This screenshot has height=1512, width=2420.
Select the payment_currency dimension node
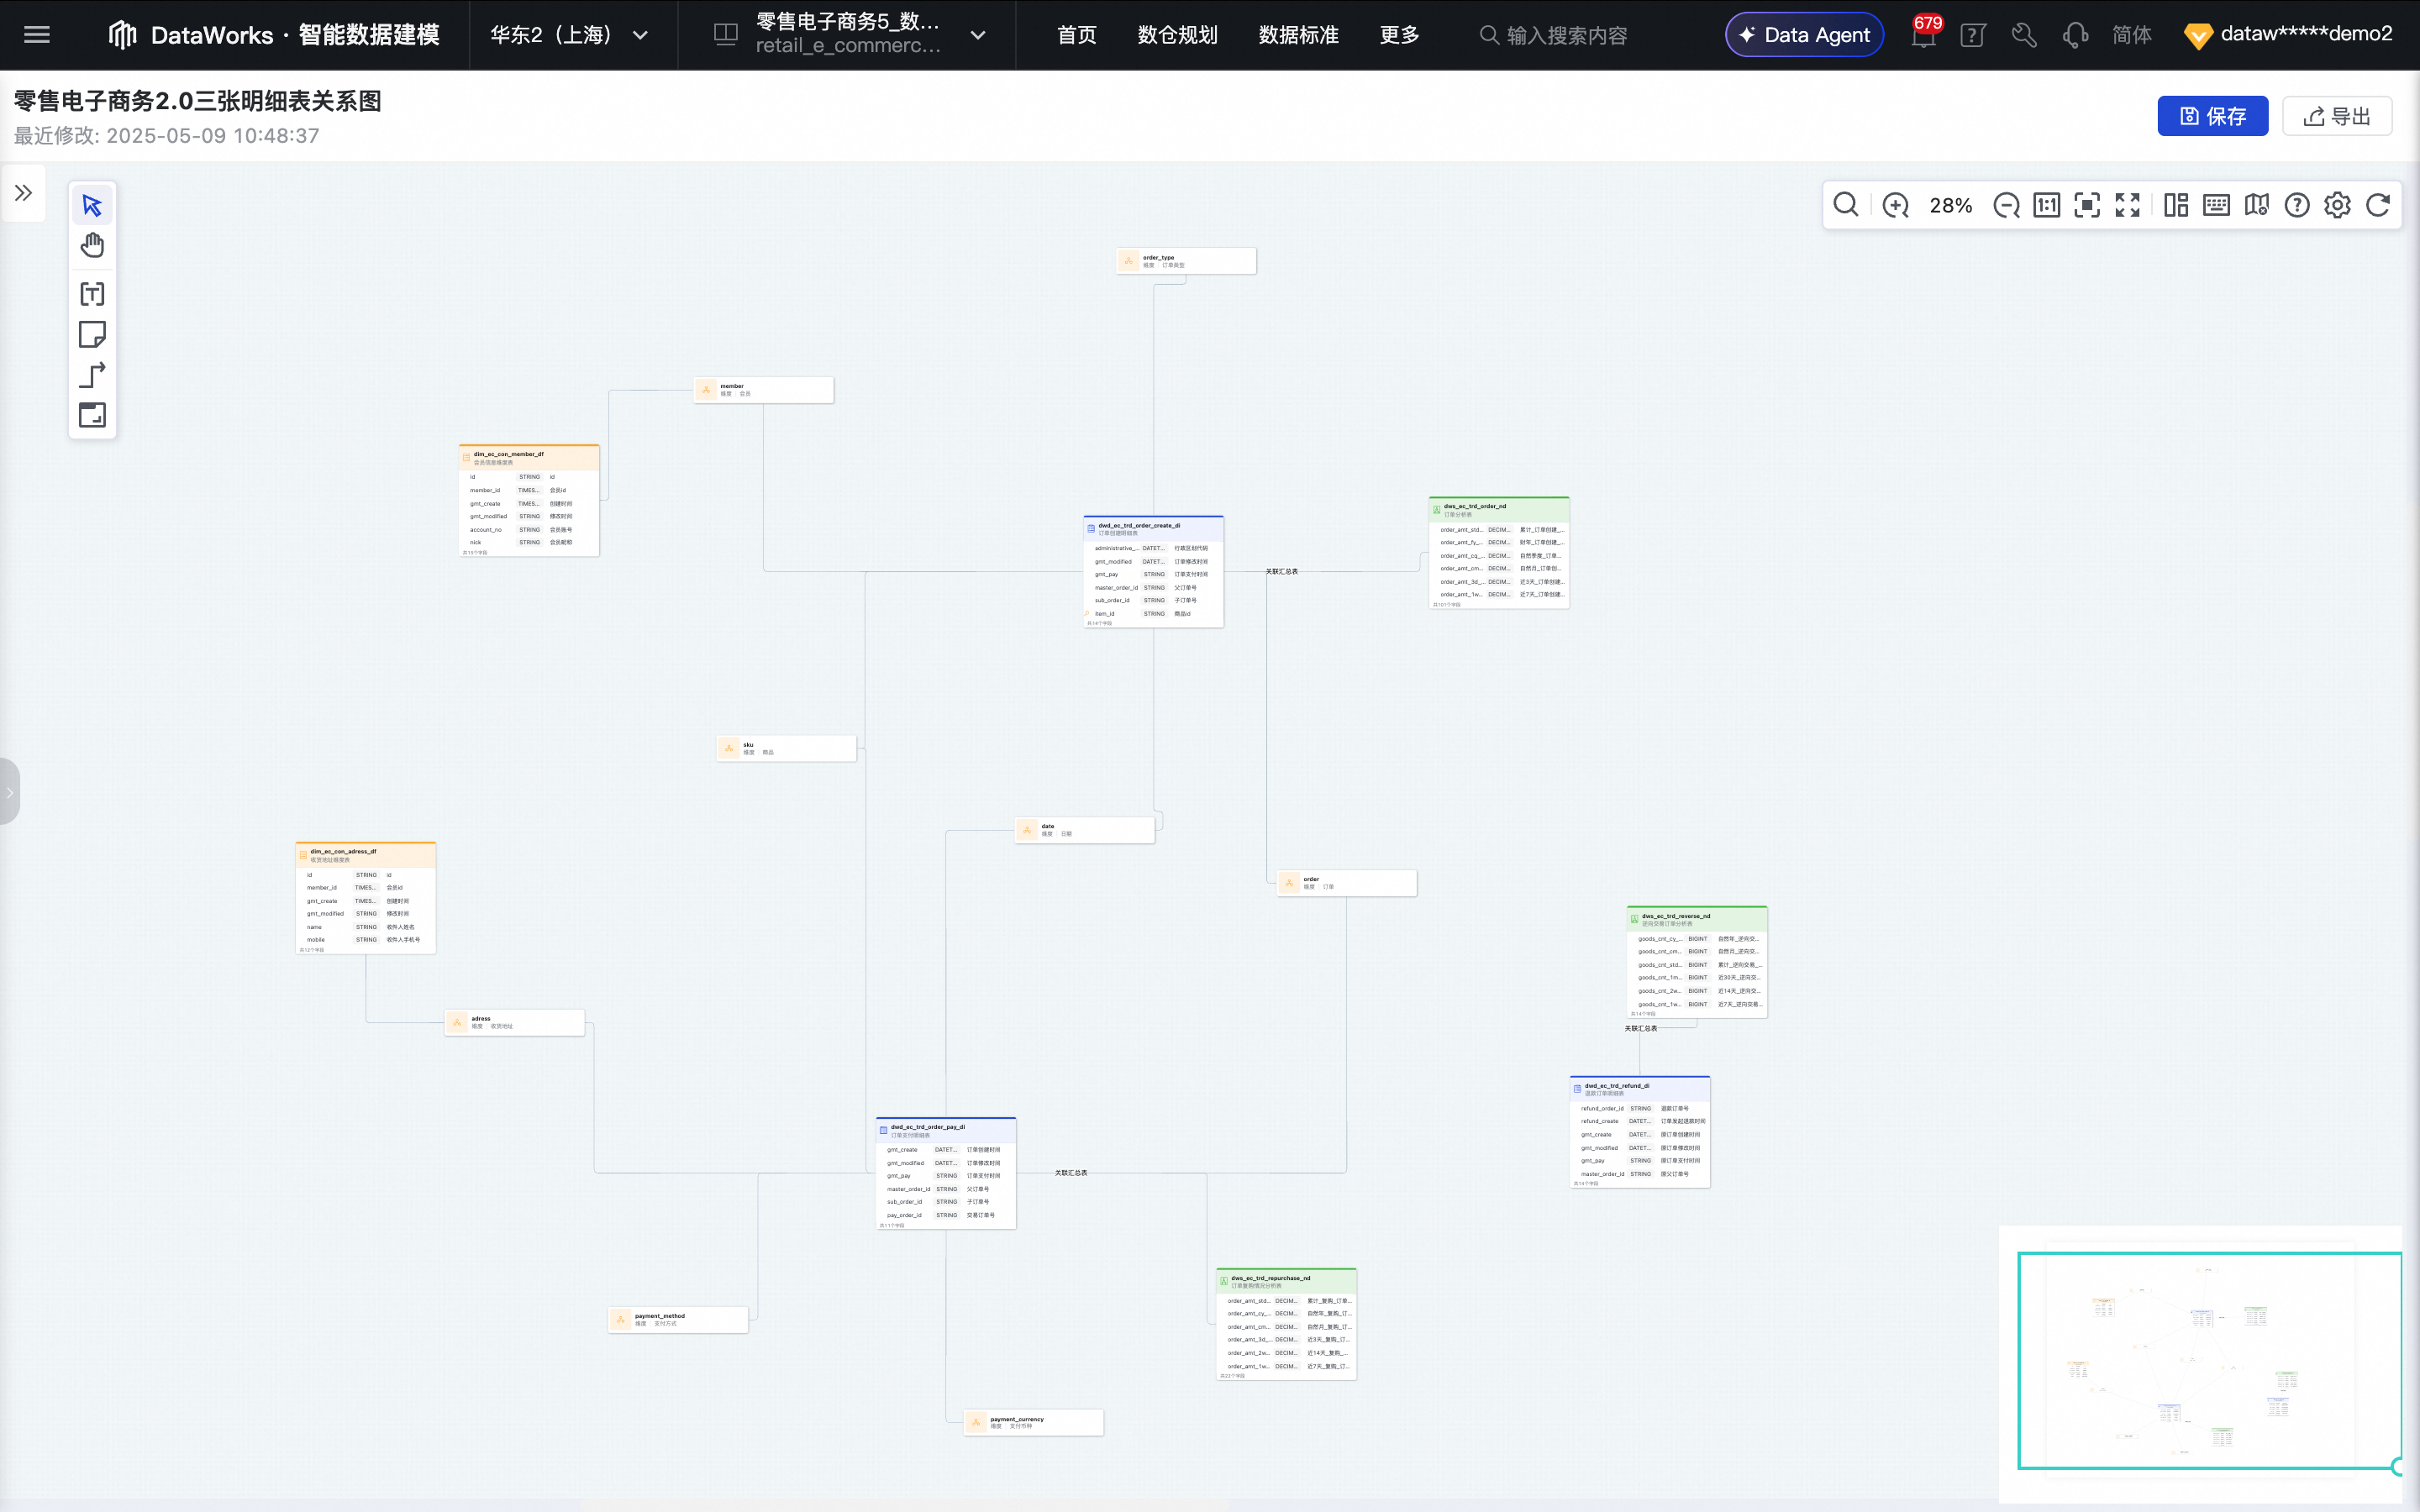pyautogui.click(x=1033, y=1422)
